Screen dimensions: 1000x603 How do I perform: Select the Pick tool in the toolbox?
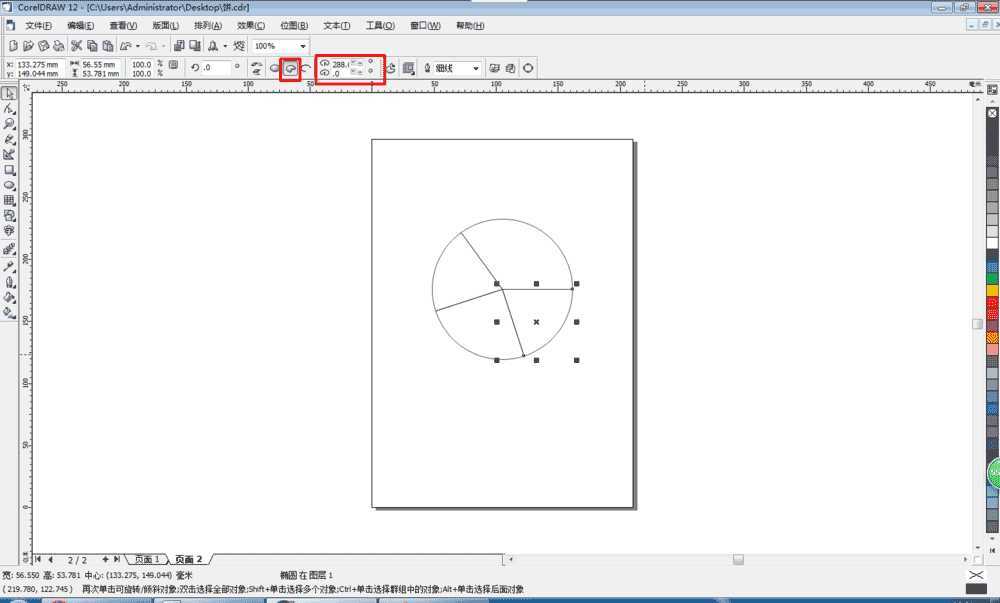coord(9,93)
